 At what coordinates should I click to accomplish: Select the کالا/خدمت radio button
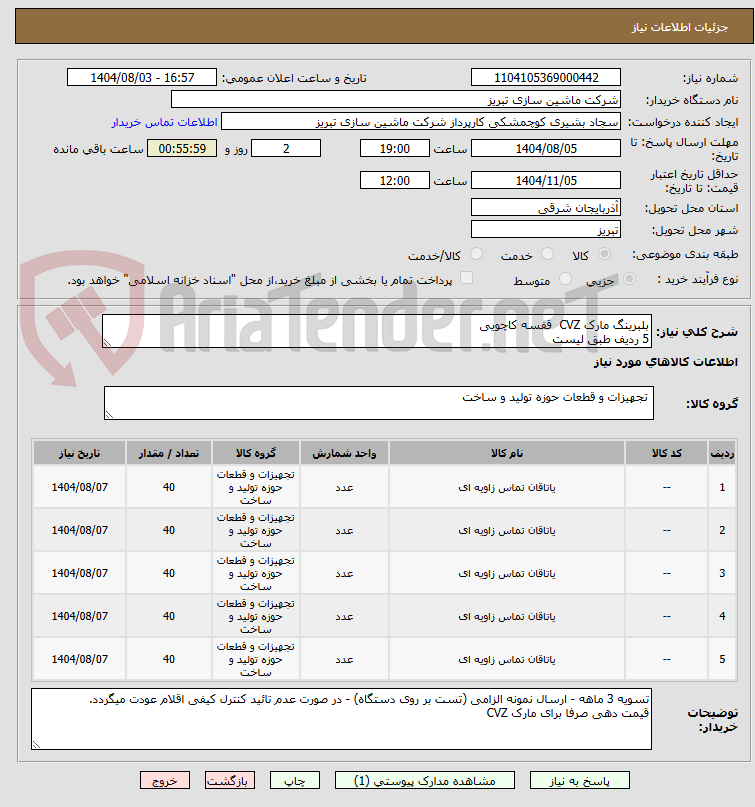477,254
